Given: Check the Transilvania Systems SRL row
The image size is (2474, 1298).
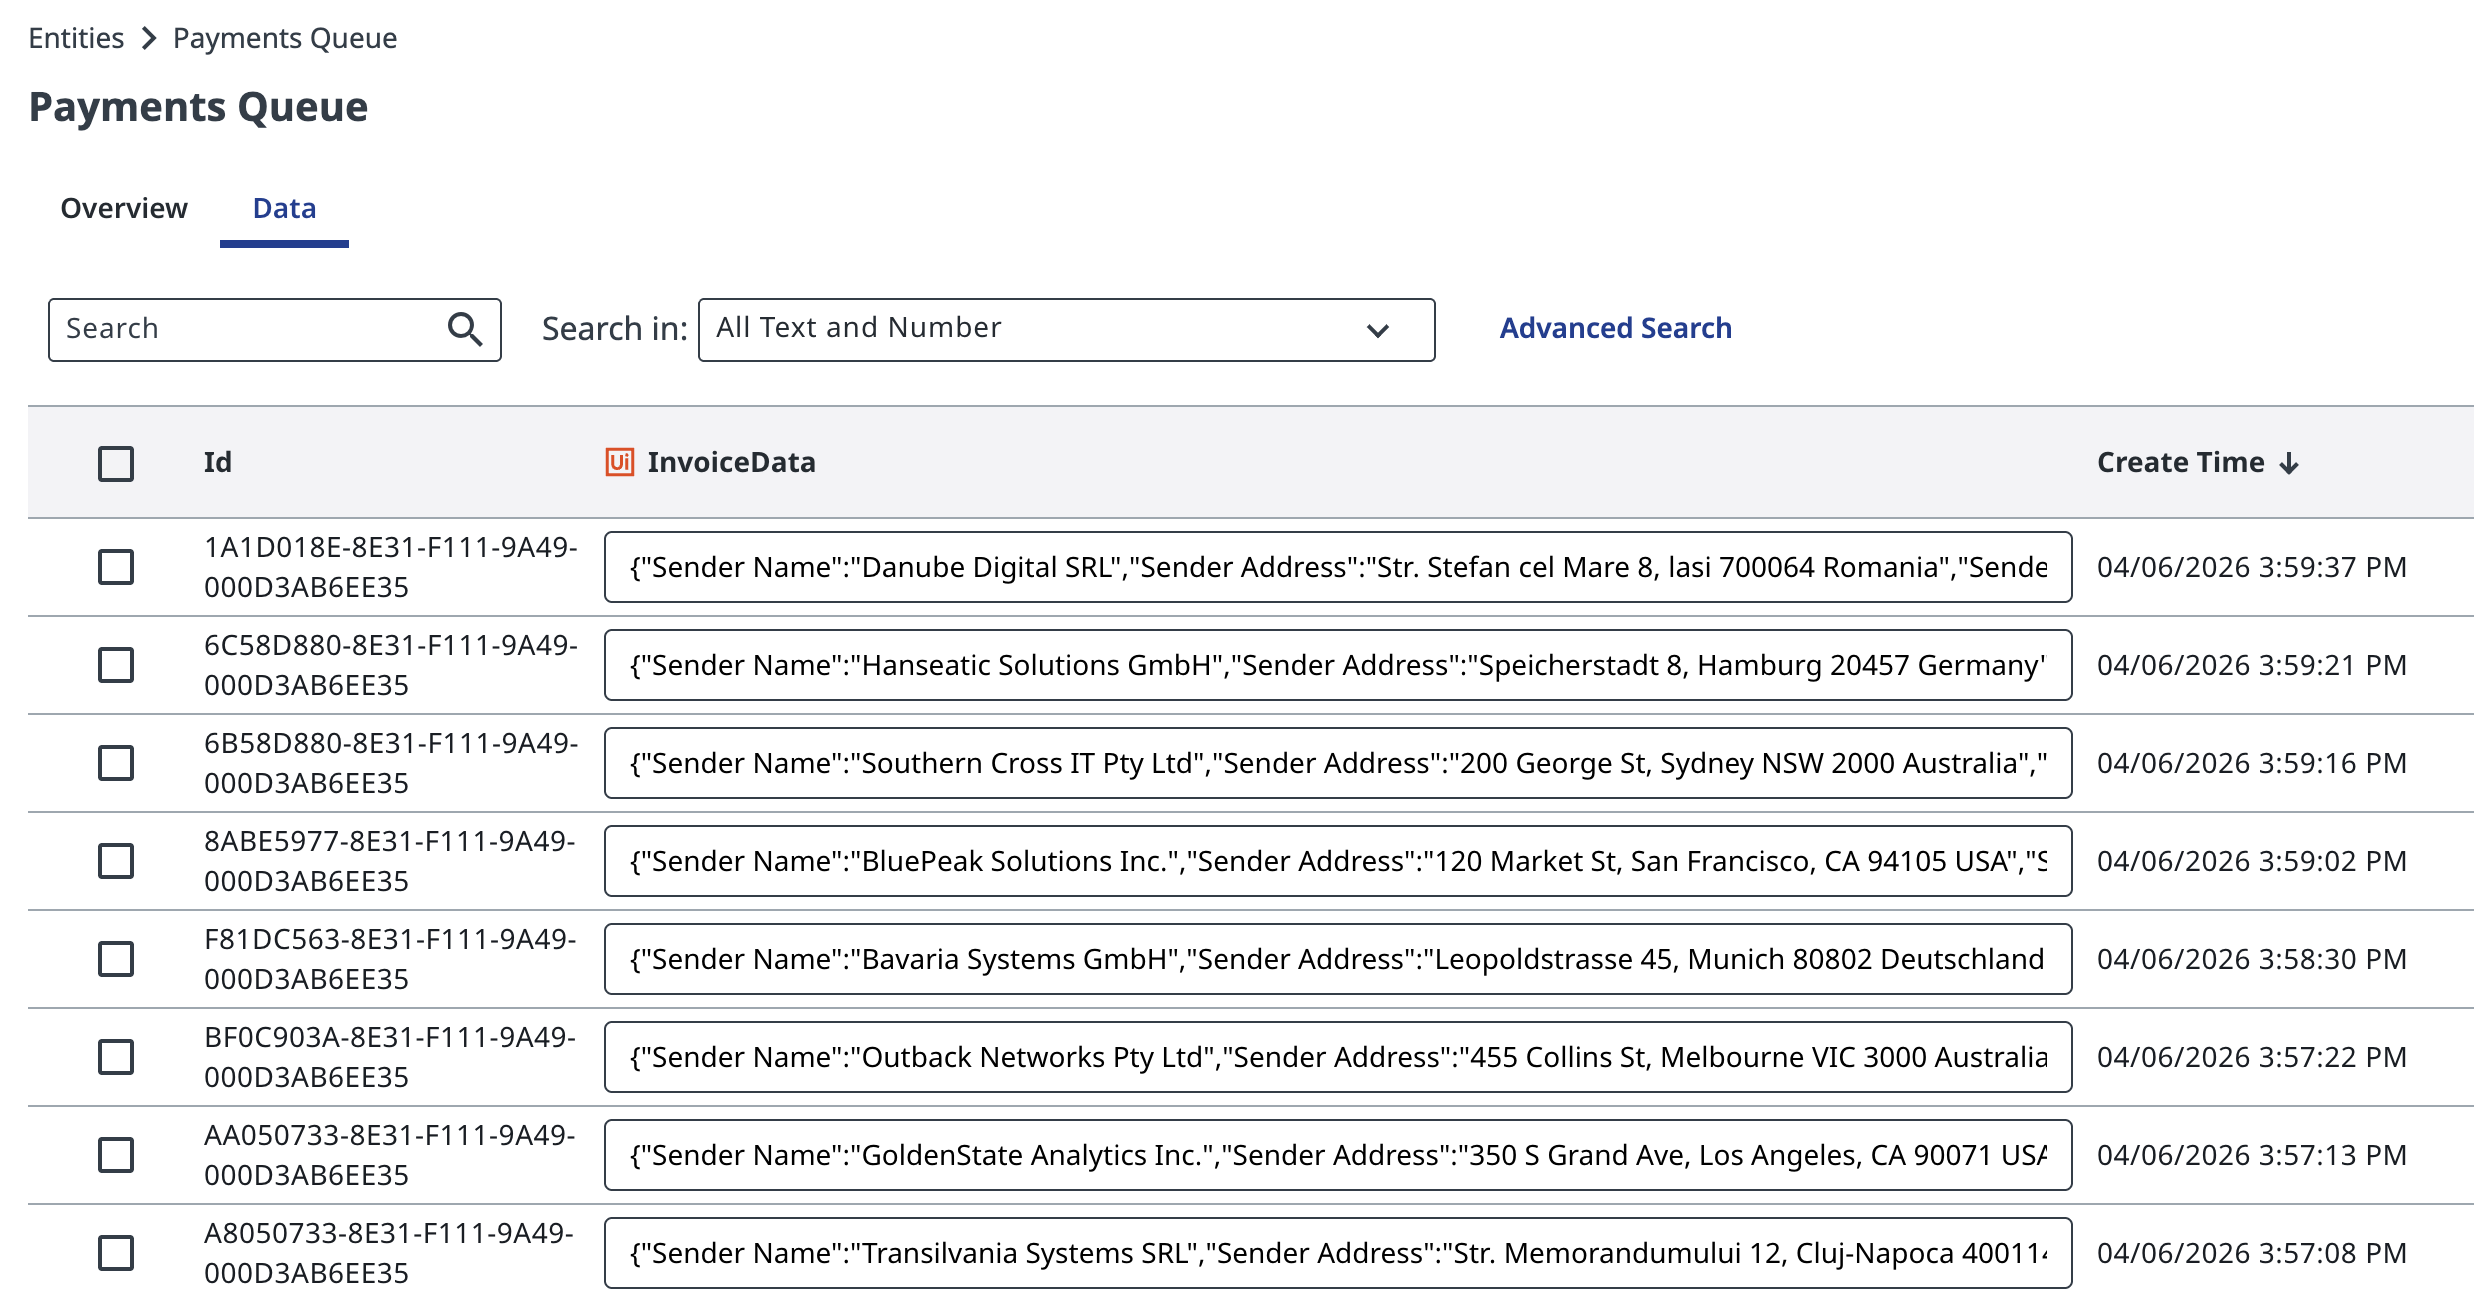Looking at the screenshot, I should pos(116,1253).
